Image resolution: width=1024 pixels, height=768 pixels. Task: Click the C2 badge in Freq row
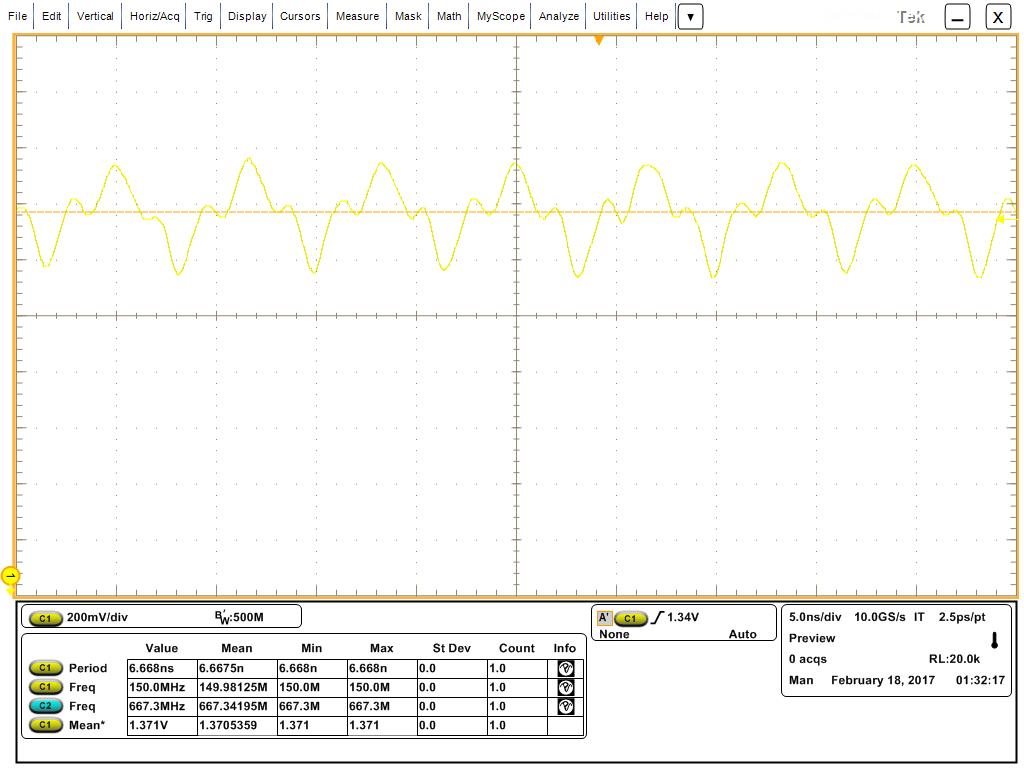pyautogui.click(x=45, y=706)
